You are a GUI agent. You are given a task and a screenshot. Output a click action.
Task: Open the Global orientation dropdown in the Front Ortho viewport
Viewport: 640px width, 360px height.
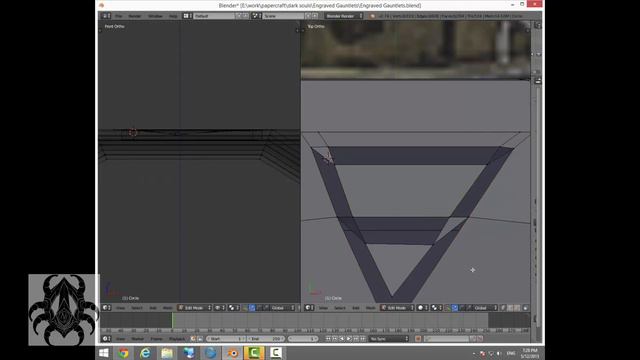pos(282,308)
